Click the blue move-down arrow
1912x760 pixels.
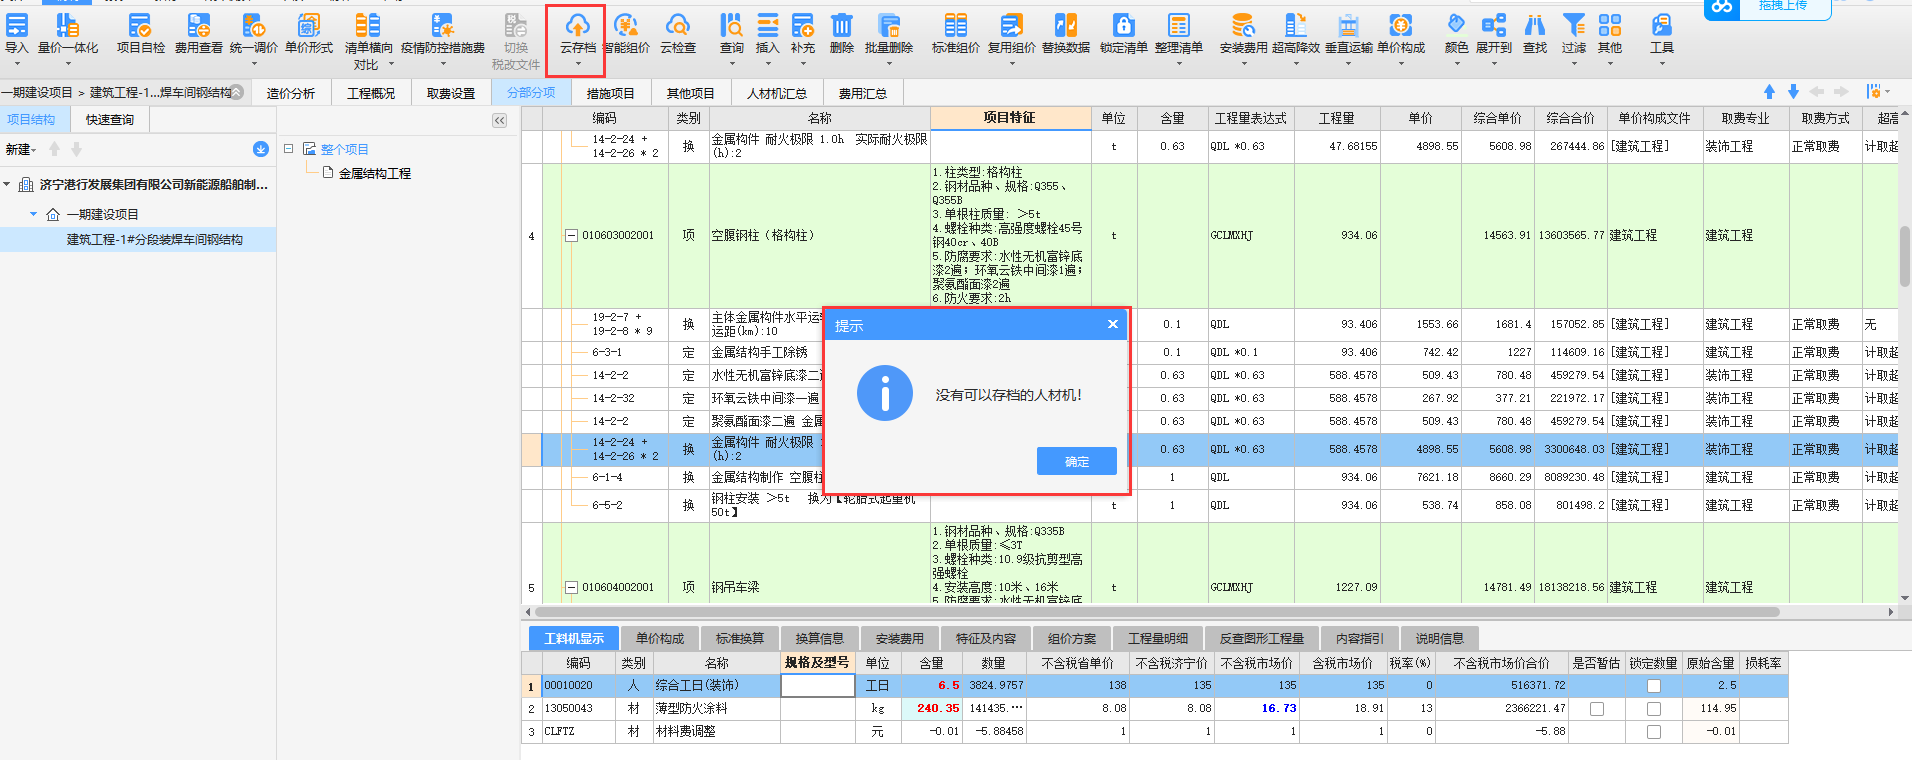[x=1793, y=92]
